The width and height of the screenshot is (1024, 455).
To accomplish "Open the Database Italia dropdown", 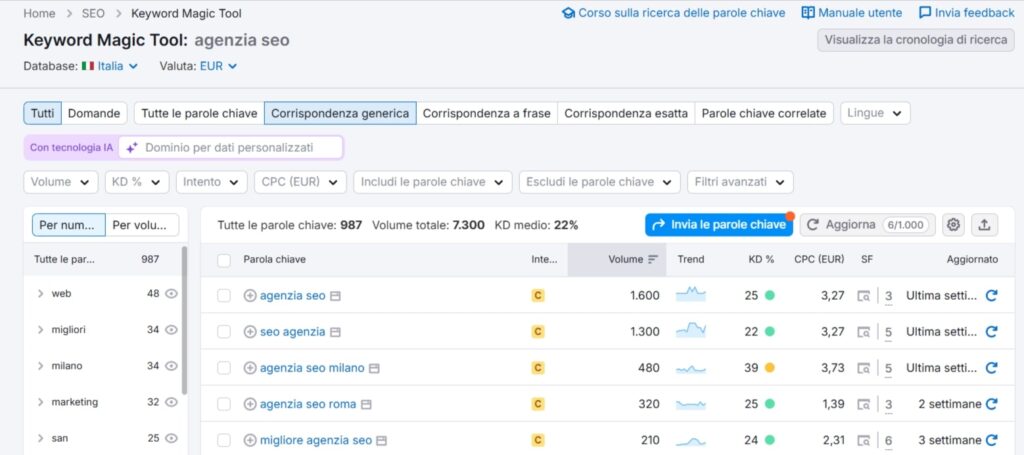I will click(x=110, y=66).
